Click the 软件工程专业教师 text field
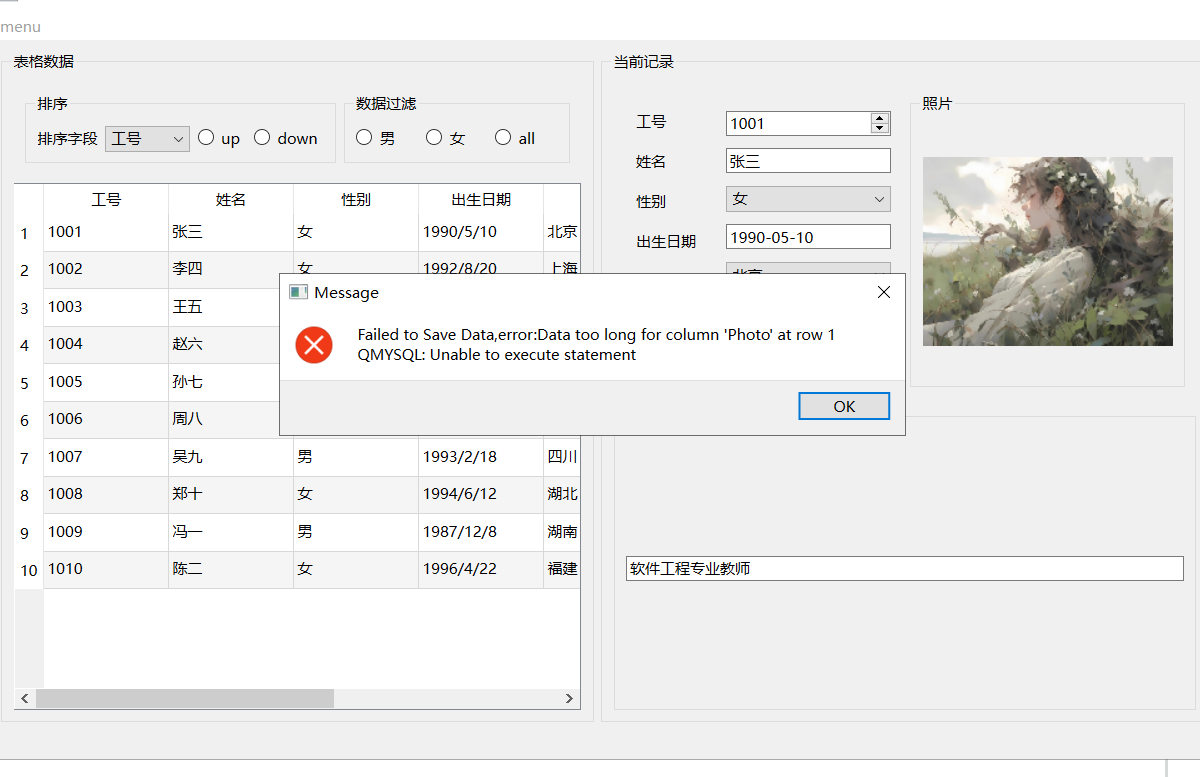 905,568
